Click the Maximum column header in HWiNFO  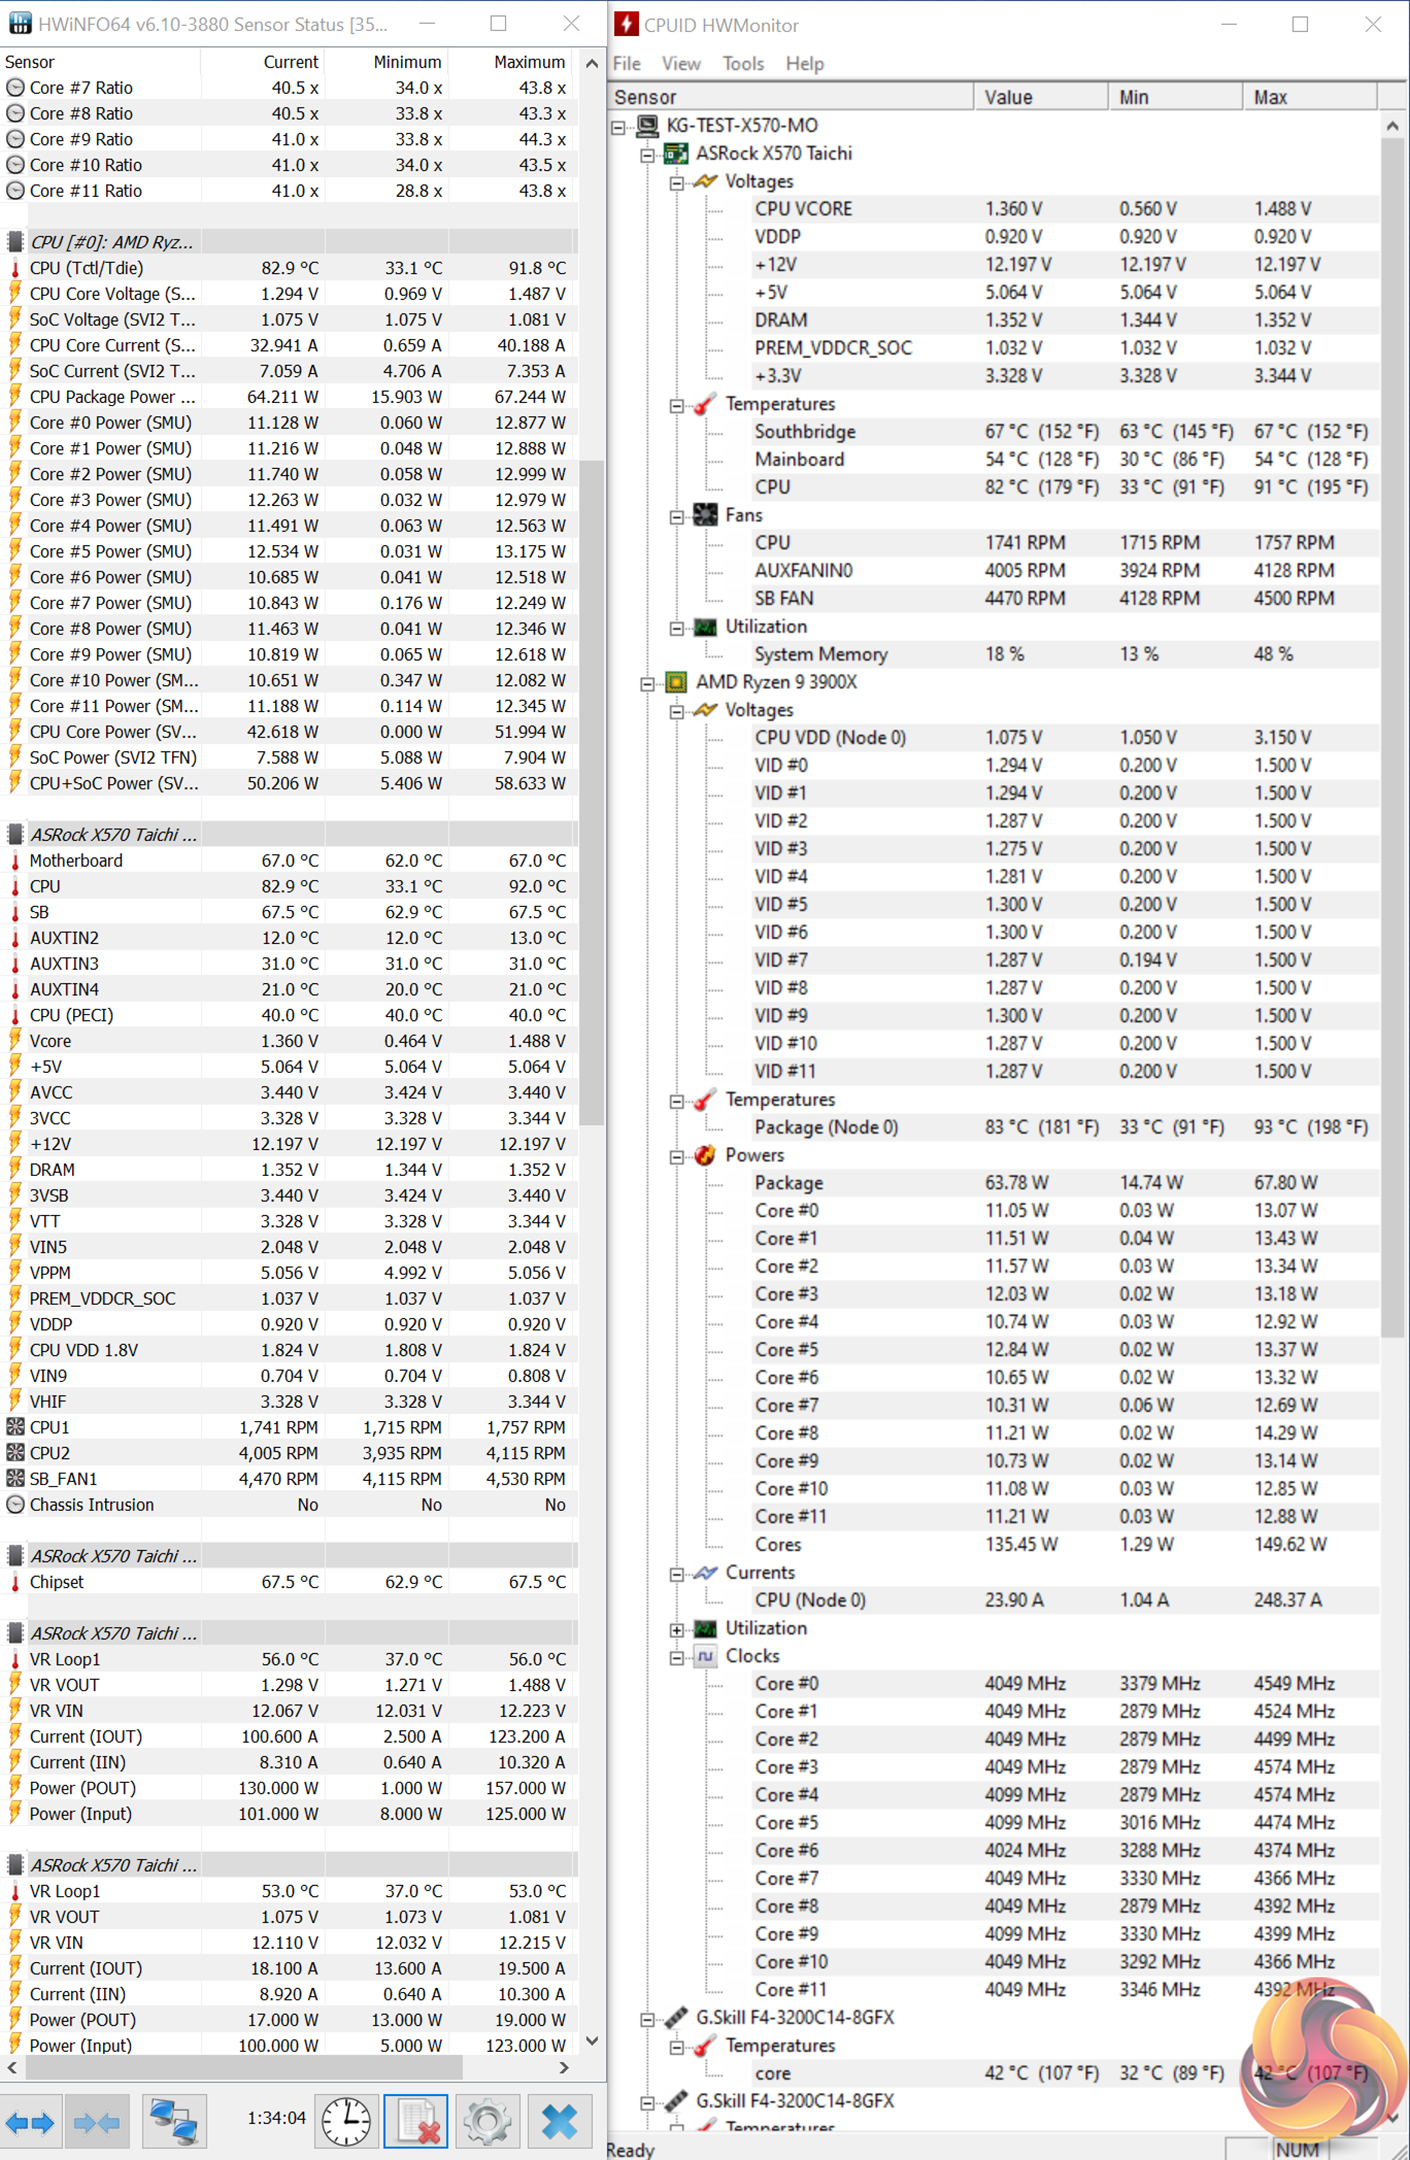point(513,62)
